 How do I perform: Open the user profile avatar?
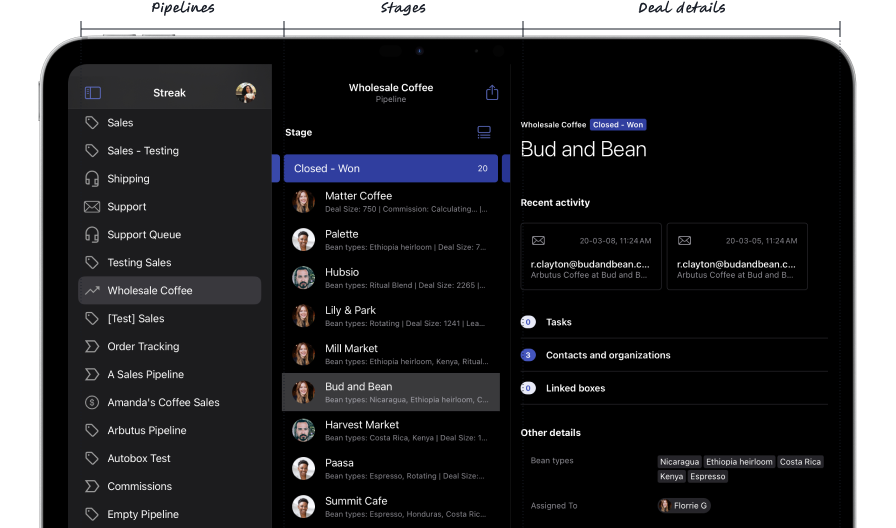tap(246, 93)
